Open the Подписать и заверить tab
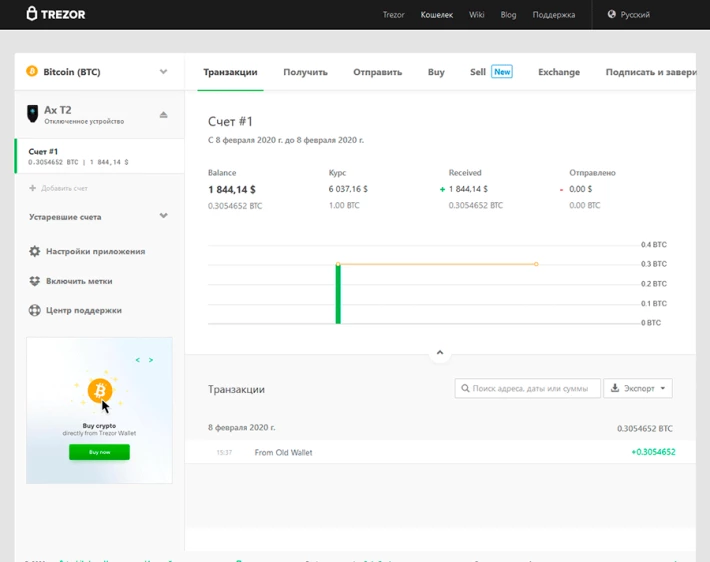 tap(651, 72)
